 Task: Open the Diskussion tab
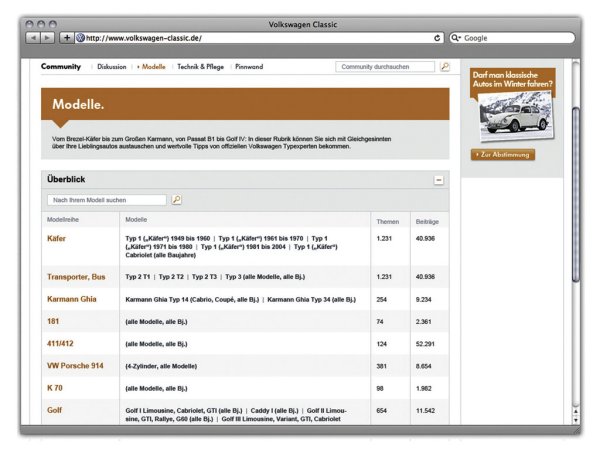[x=111, y=67]
